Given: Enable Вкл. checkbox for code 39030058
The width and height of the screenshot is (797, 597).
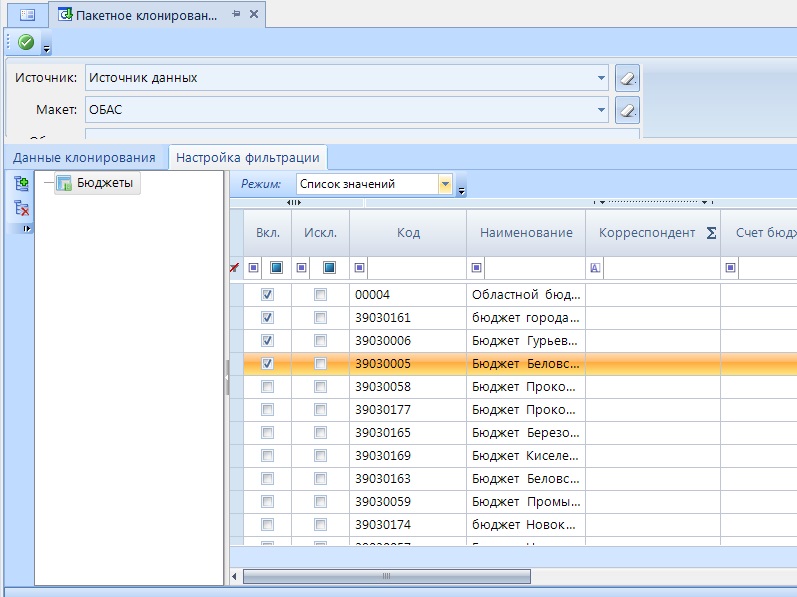Looking at the screenshot, I should [x=267, y=387].
